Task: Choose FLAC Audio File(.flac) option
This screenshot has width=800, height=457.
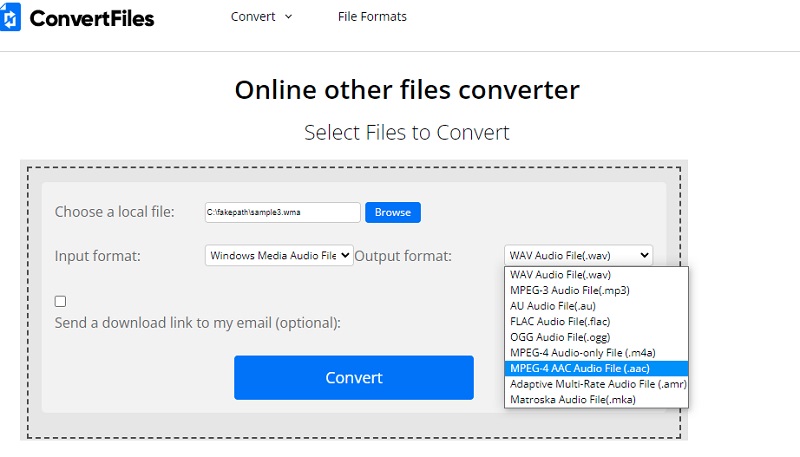Action: click(x=596, y=321)
